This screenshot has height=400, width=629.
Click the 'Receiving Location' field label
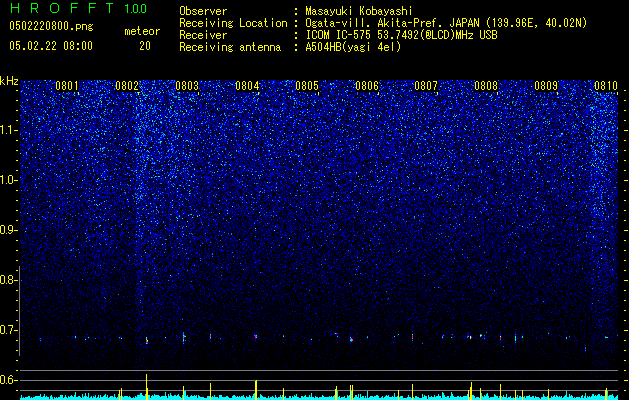tap(233, 23)
